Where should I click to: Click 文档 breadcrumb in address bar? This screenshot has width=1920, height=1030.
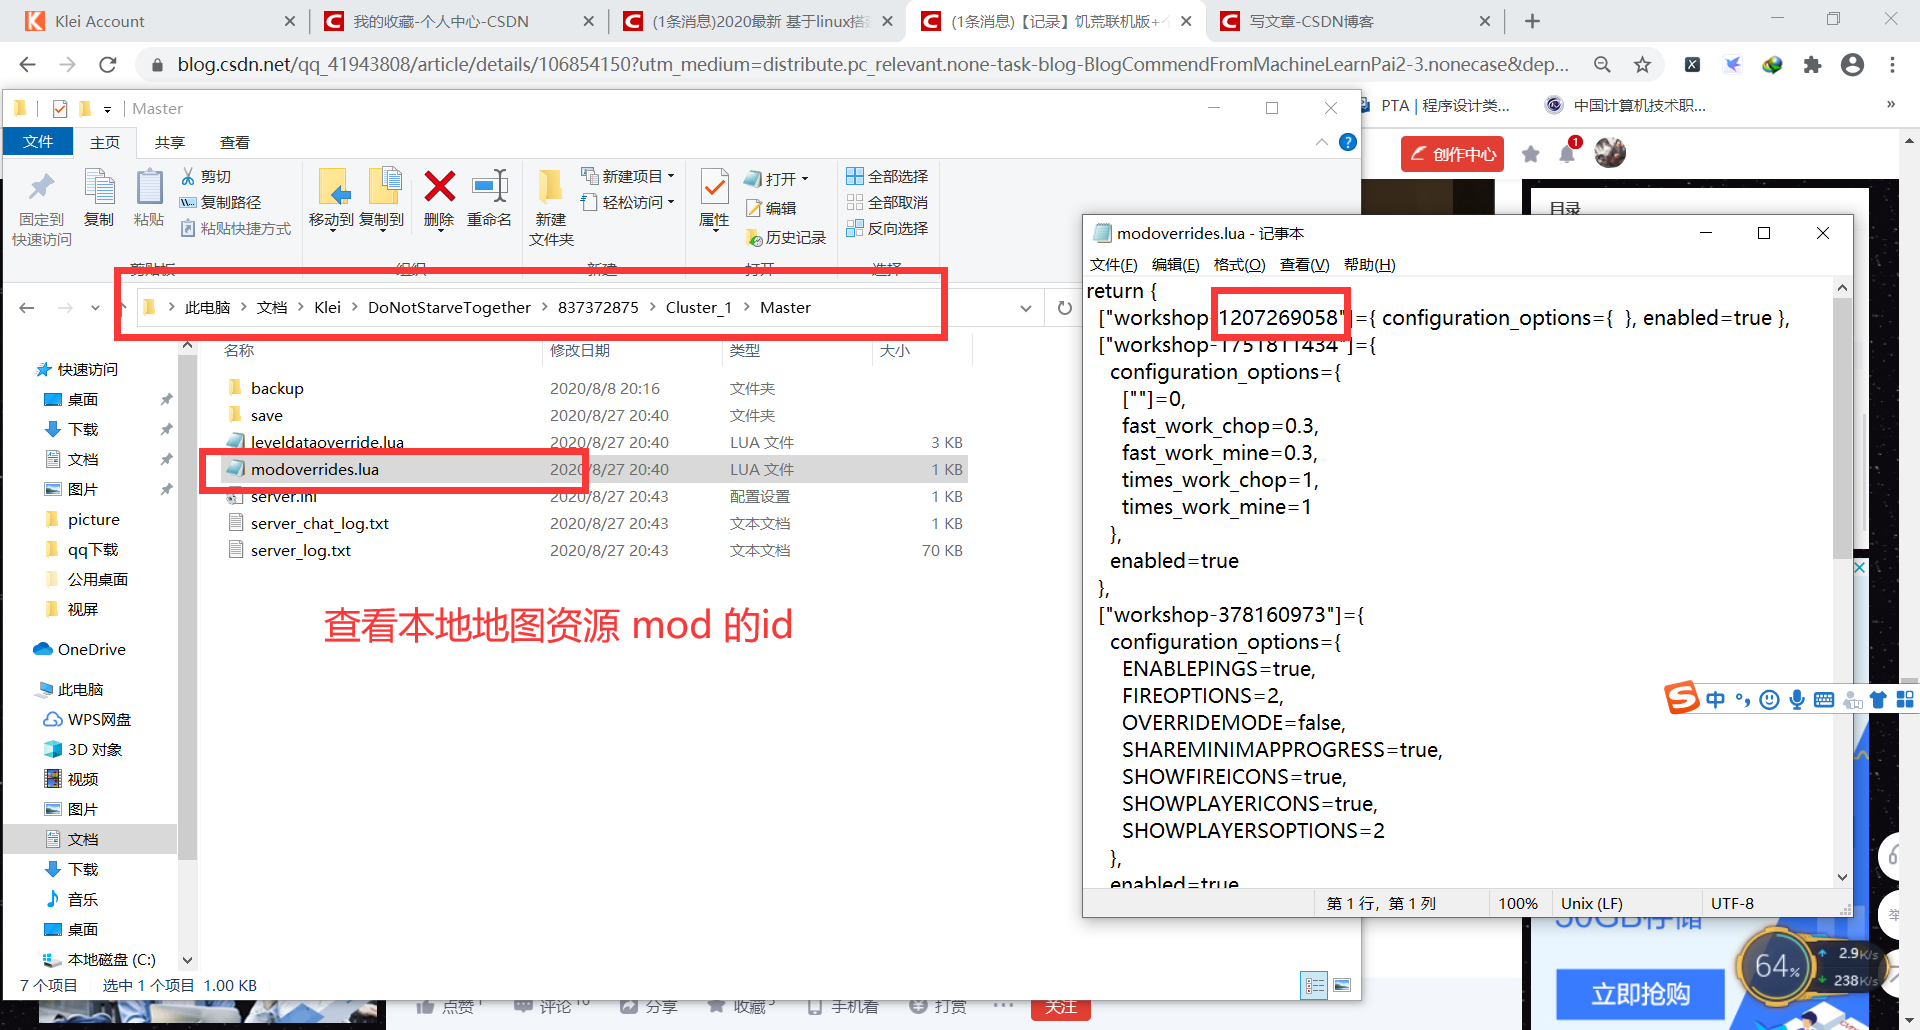(x=272, y=308)
